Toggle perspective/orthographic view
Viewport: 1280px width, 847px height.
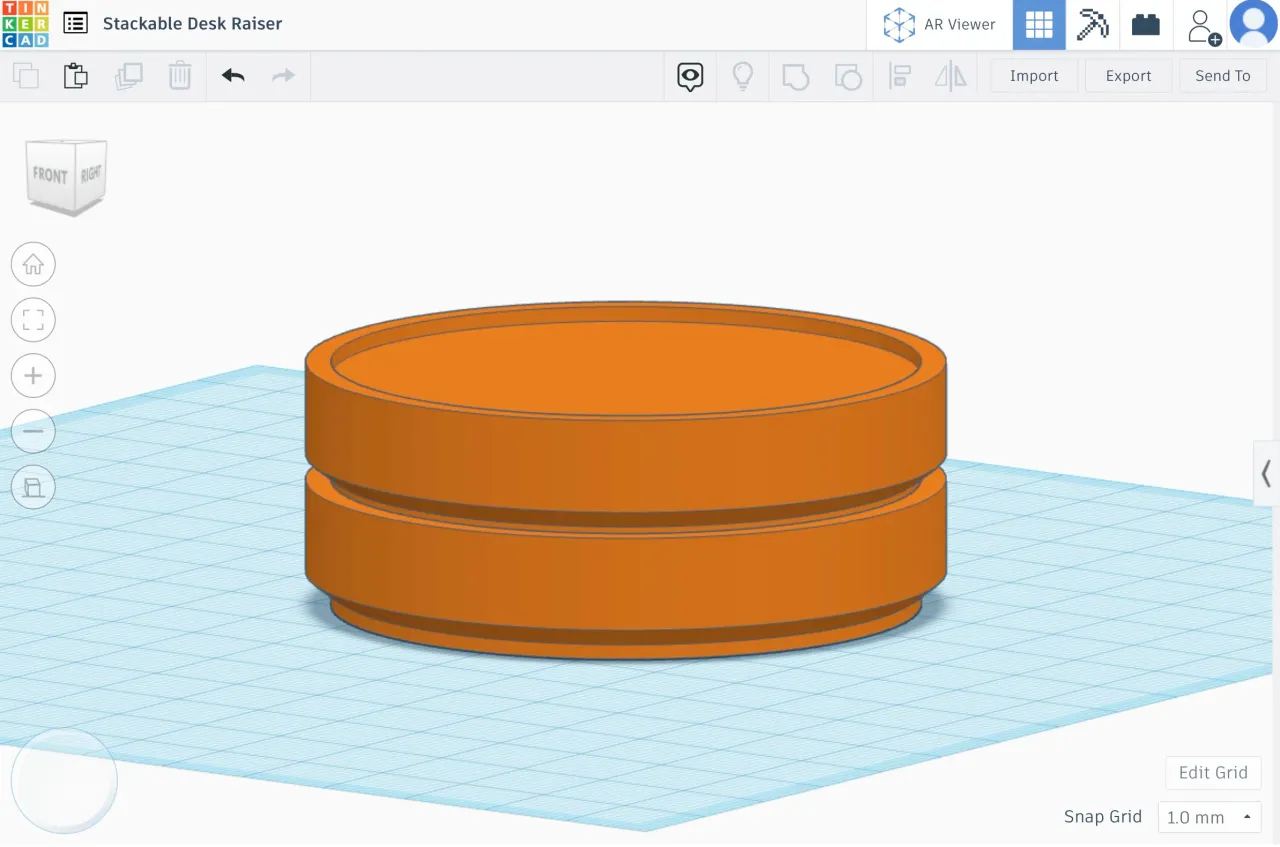[x=33, y=487]
